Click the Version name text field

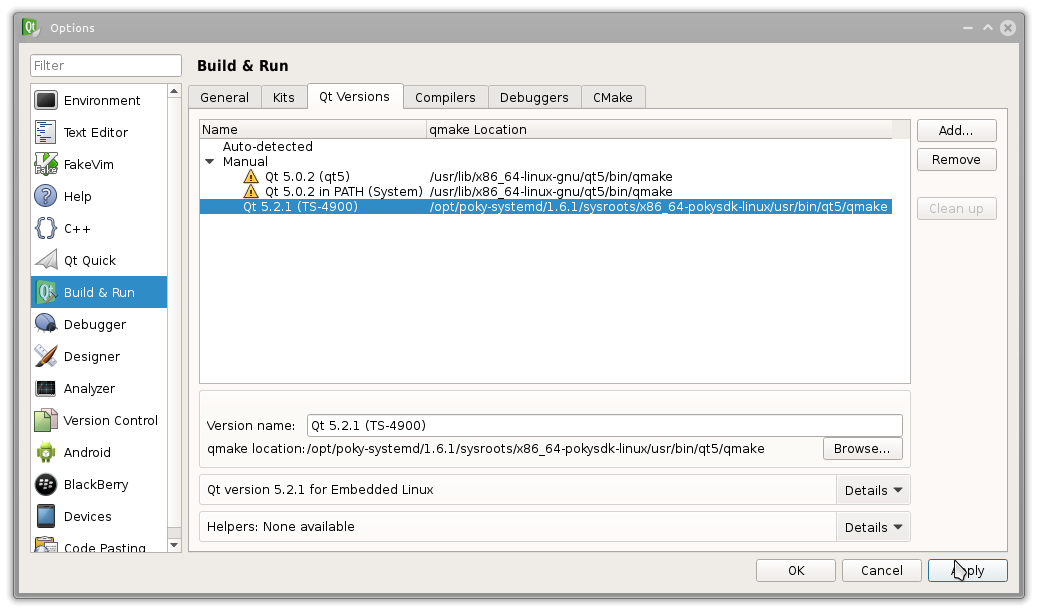click(x=604, y=425)
